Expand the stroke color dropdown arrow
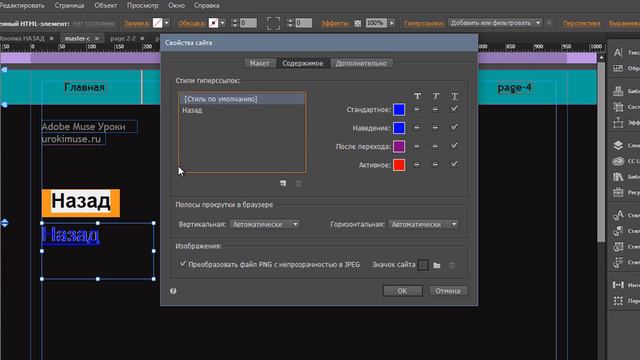This screenshot has height=360, width=640. pyautogui.click(x=222, y=23)
